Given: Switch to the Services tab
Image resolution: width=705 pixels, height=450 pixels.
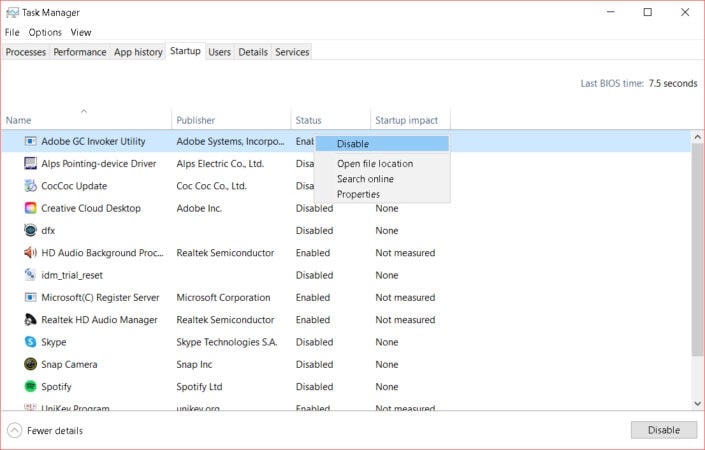Looking at the screenshot, I should point(292,52).
